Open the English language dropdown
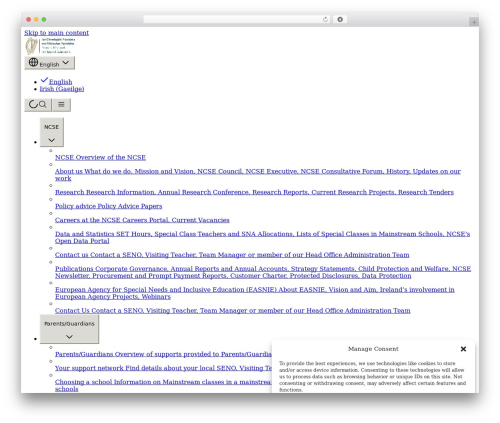Screen dimensions: 500x423 [x=49, y=63]
